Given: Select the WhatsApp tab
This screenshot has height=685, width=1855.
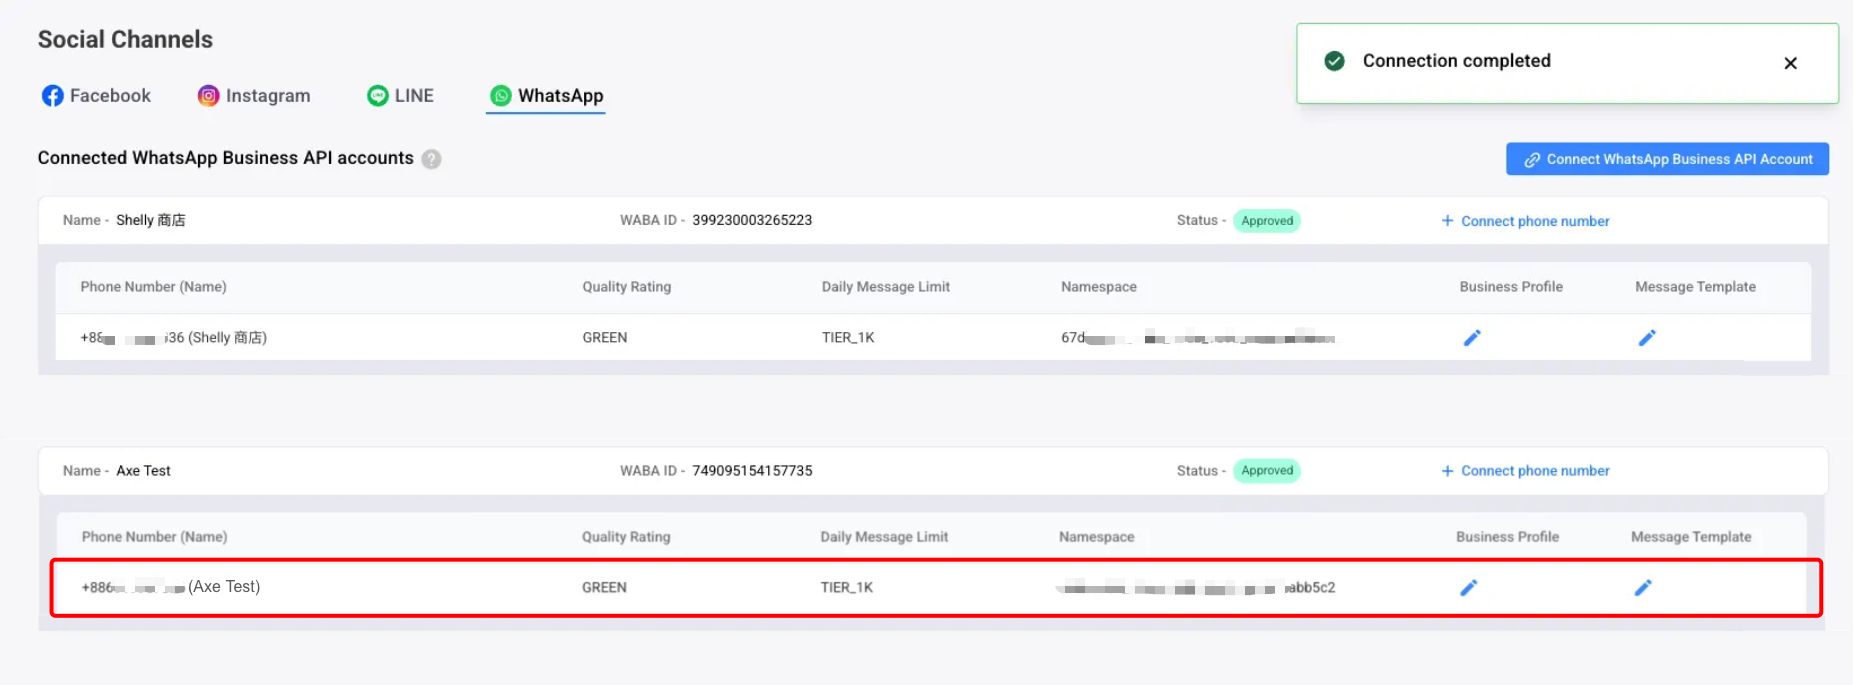Looking at the screenshot, I should click(x=546, y=96).
